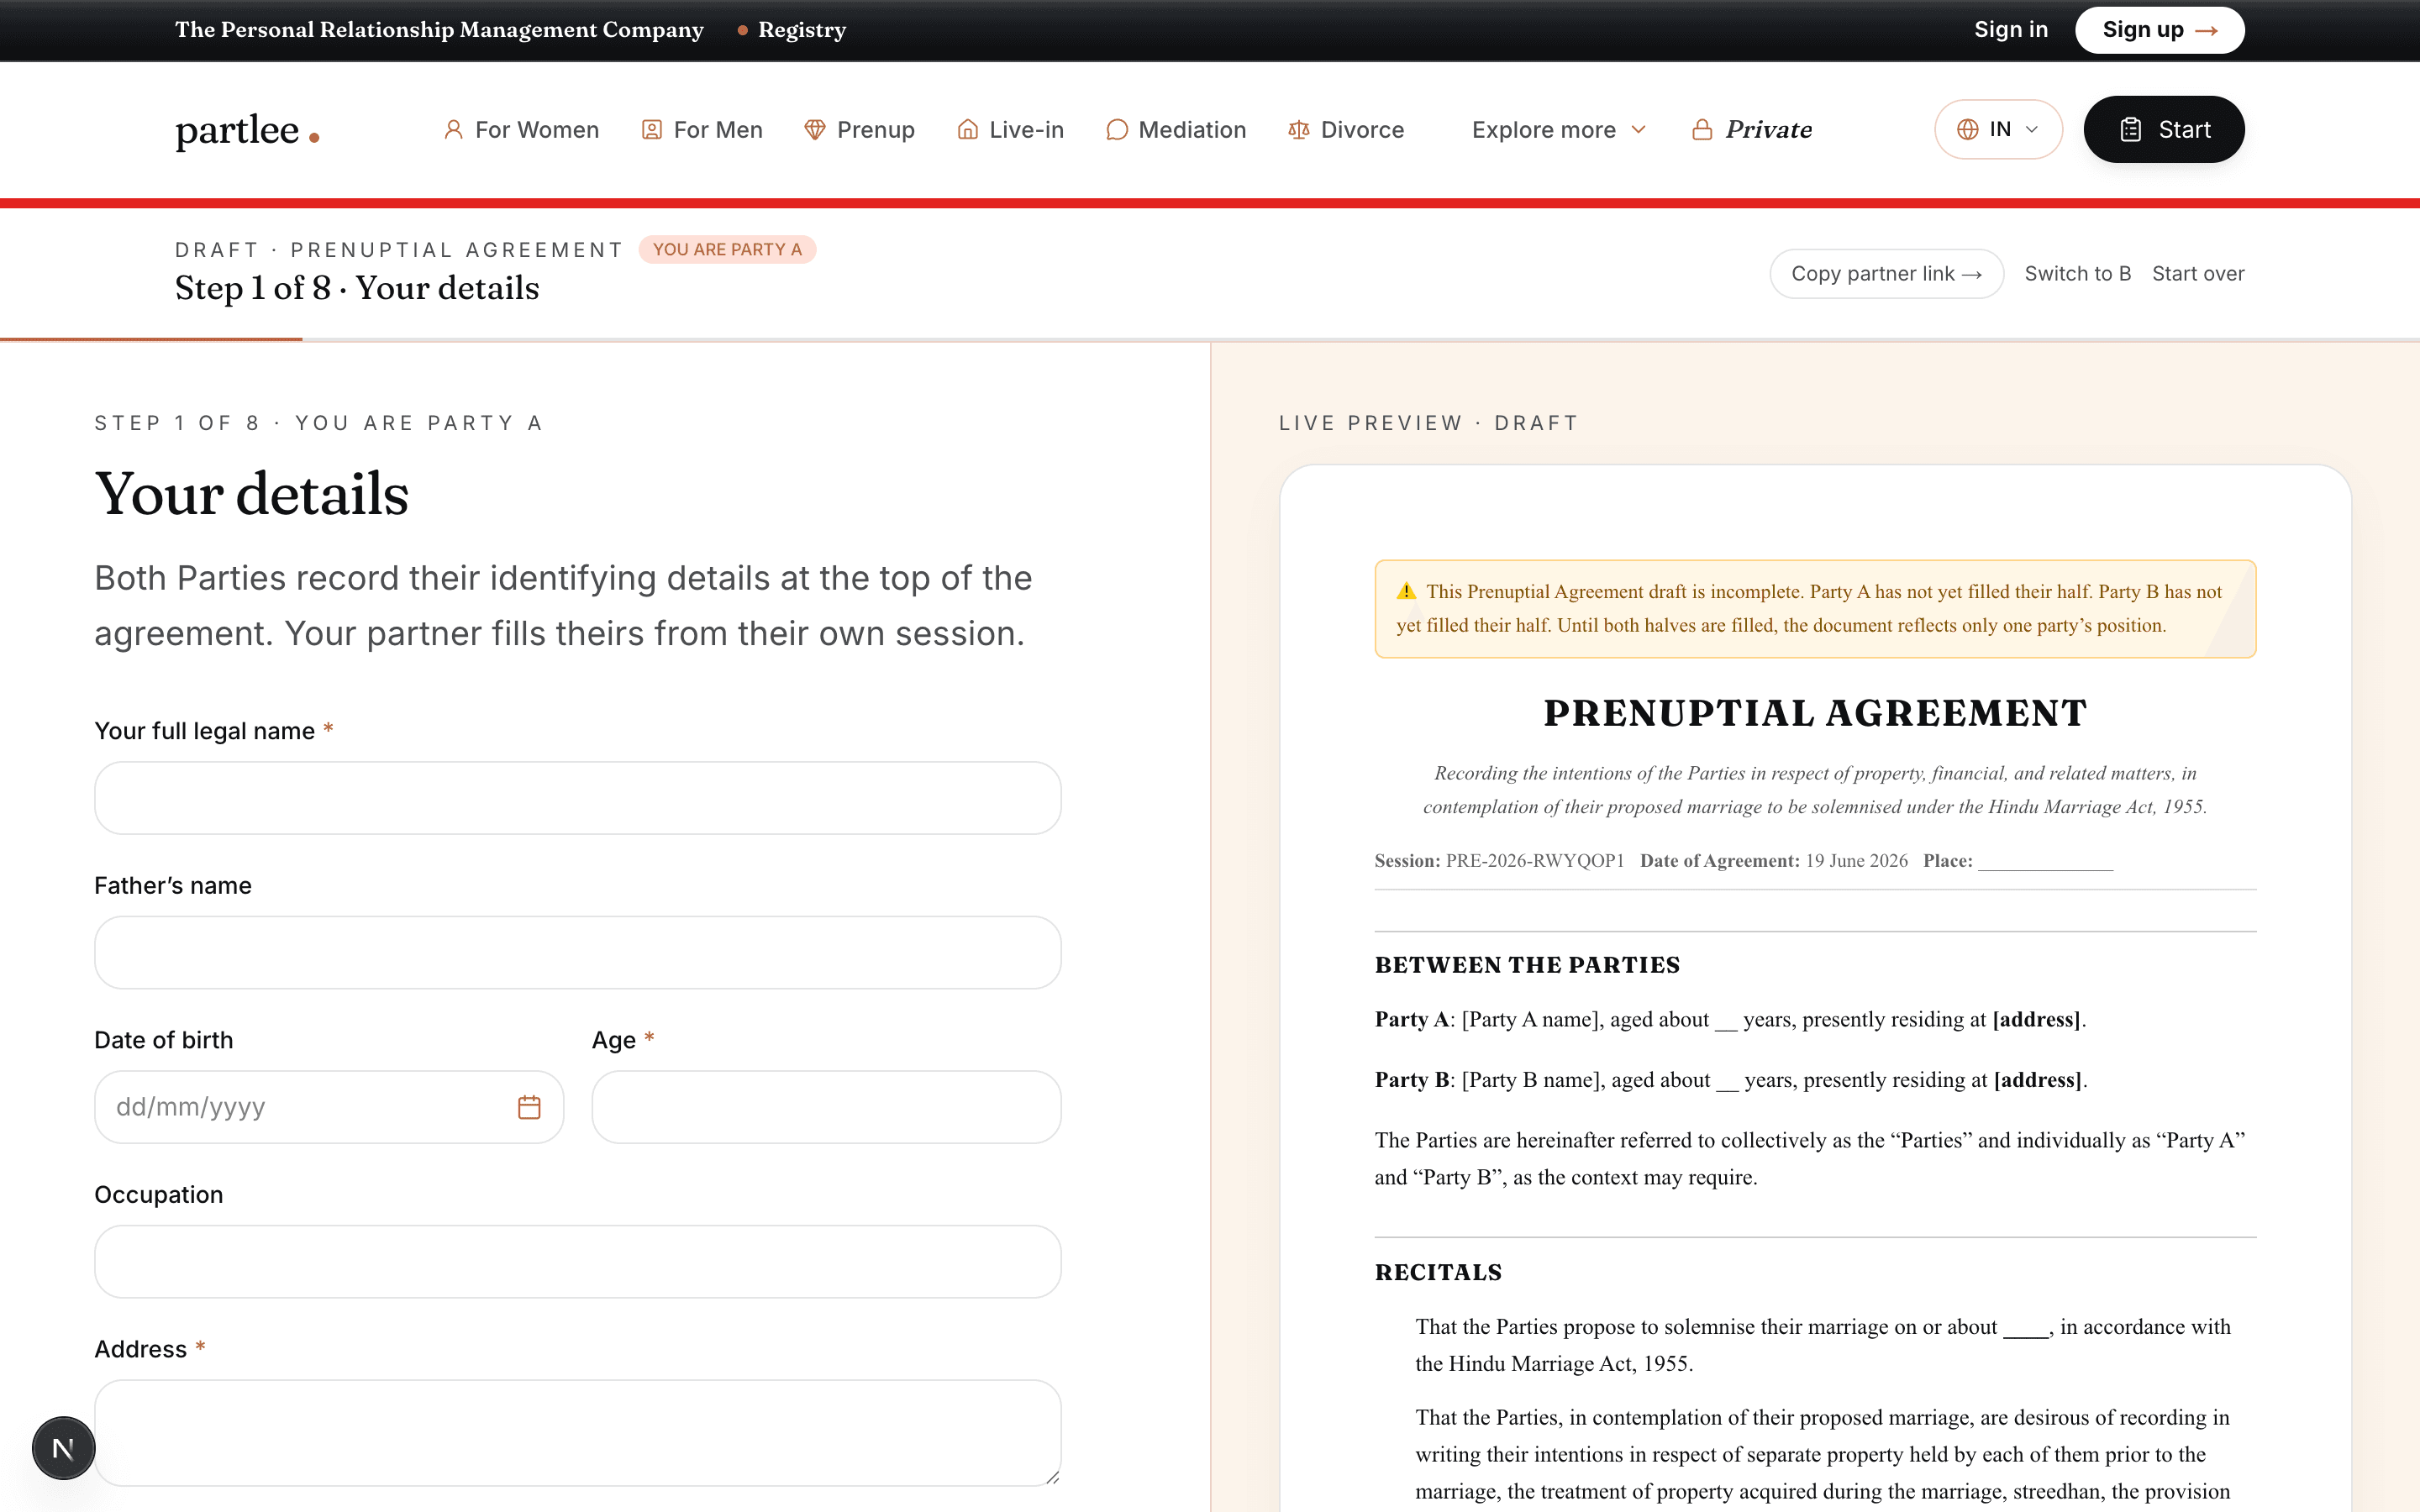Click the round N badge icon

(x=63, y=1448)
